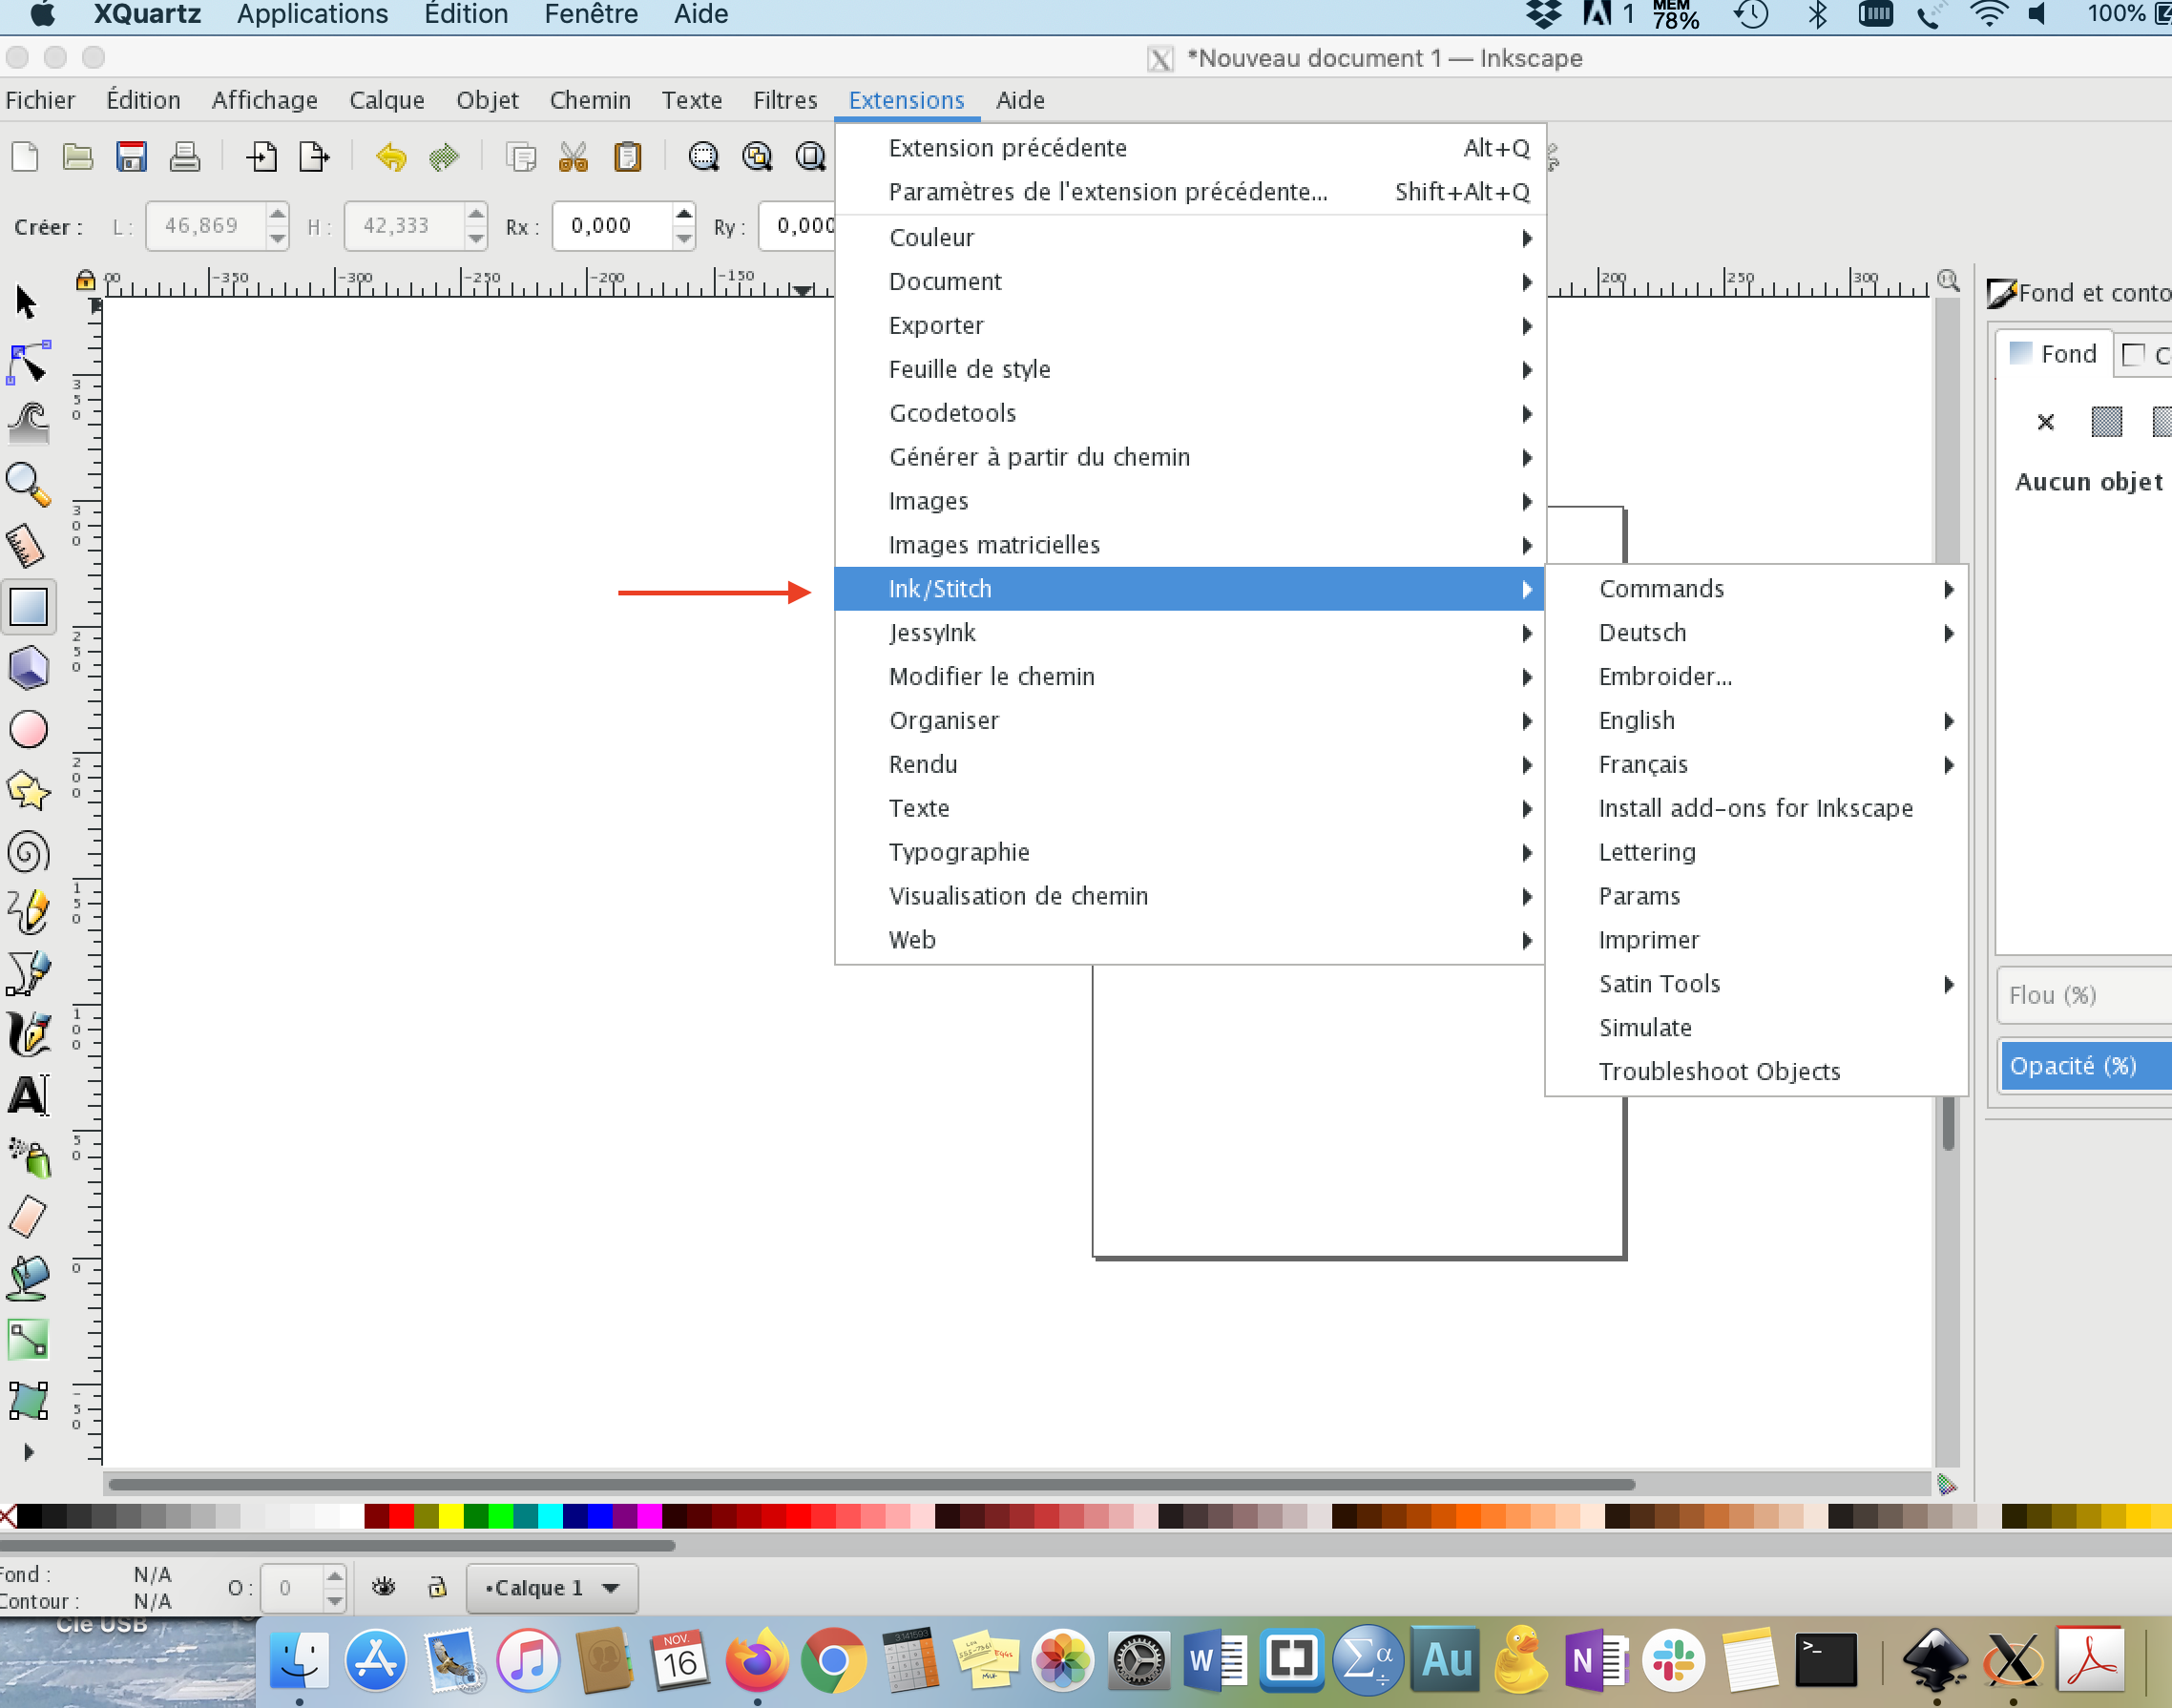Click the horizontal canvas scrollbar

tap(870, 1485)
